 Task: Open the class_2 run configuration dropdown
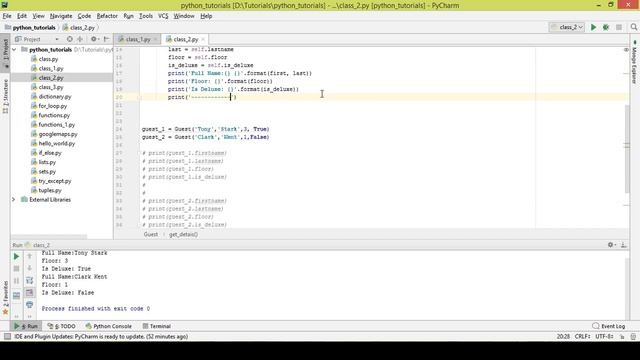point(567,27)
